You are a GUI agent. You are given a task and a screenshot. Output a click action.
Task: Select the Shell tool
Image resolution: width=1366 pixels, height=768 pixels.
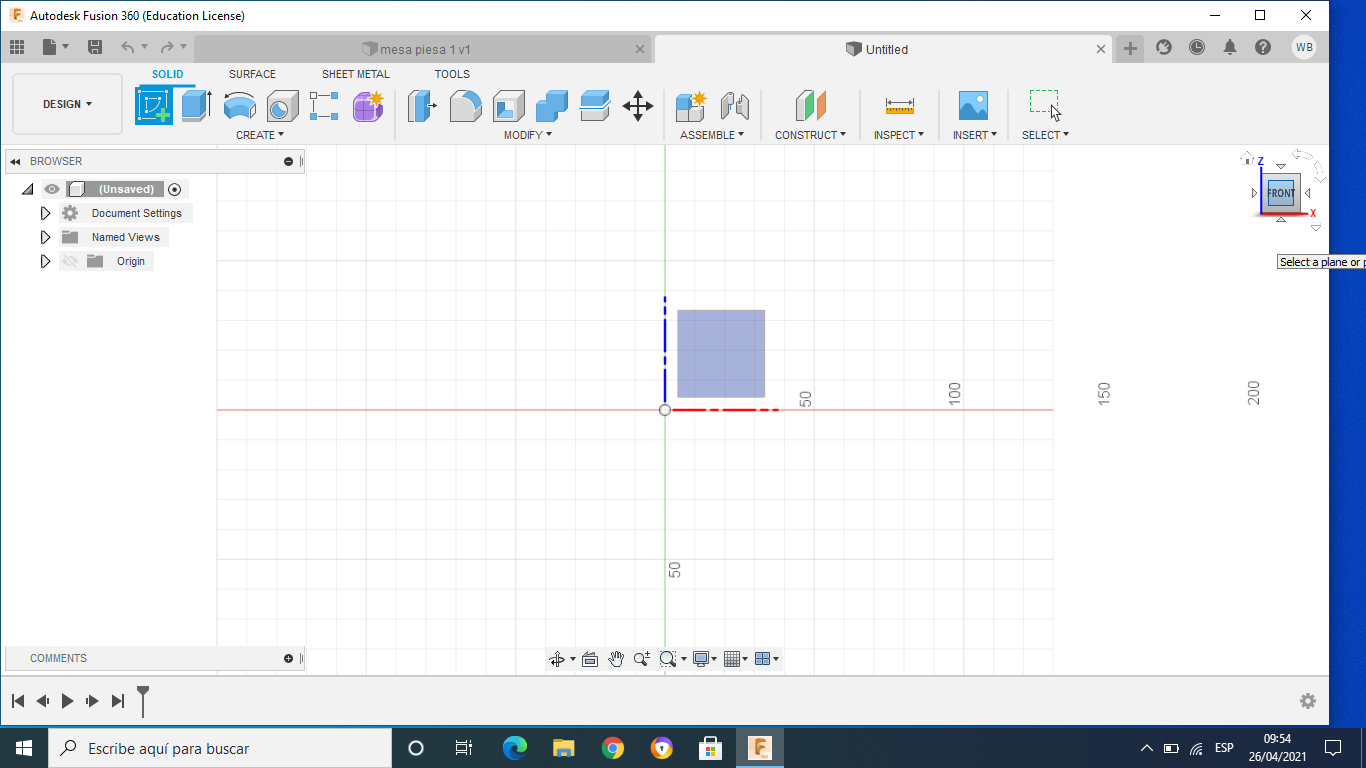508,105
